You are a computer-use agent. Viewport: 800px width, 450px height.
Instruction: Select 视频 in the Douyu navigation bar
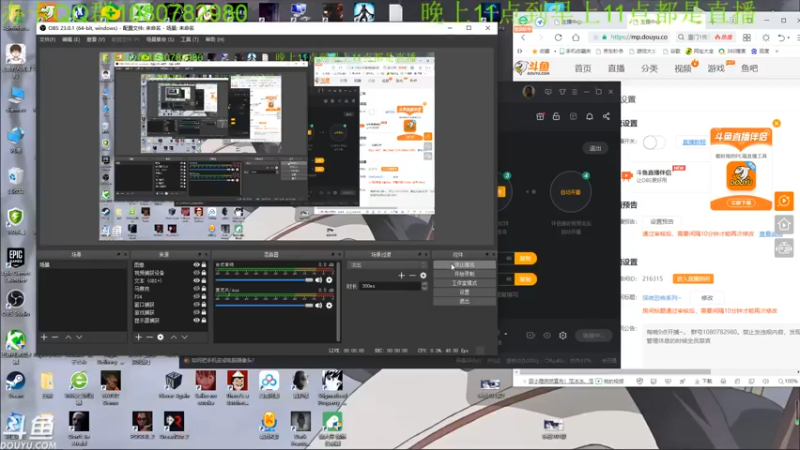683,68
